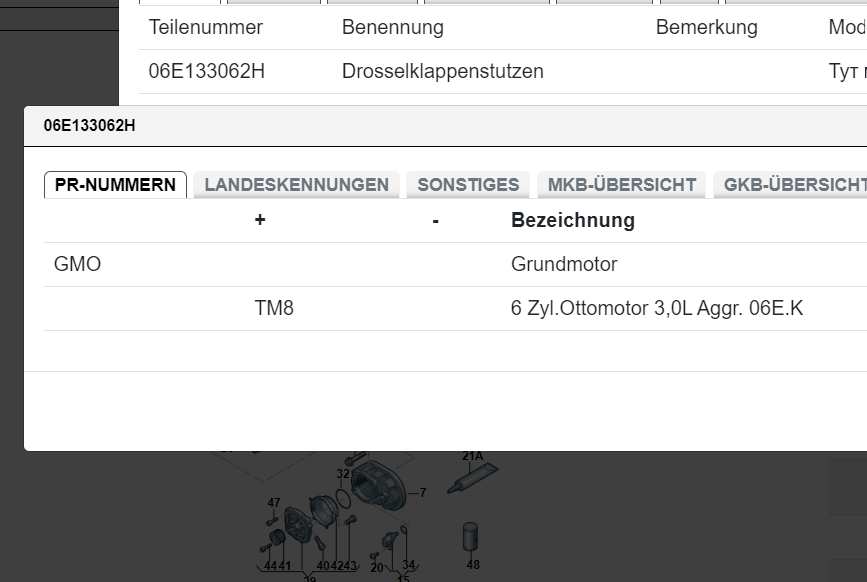Click the Drosselklappenstutzen name cell
This screenshot has width=867, height=582.
[x=442, y=71]
